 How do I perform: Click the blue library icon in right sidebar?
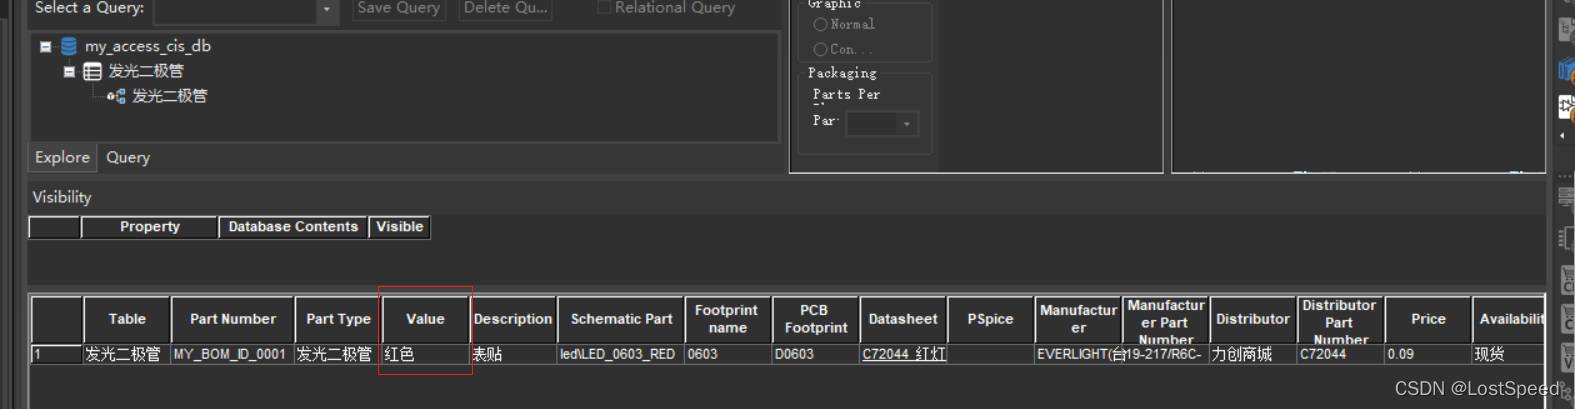[x=1566, y=70]
